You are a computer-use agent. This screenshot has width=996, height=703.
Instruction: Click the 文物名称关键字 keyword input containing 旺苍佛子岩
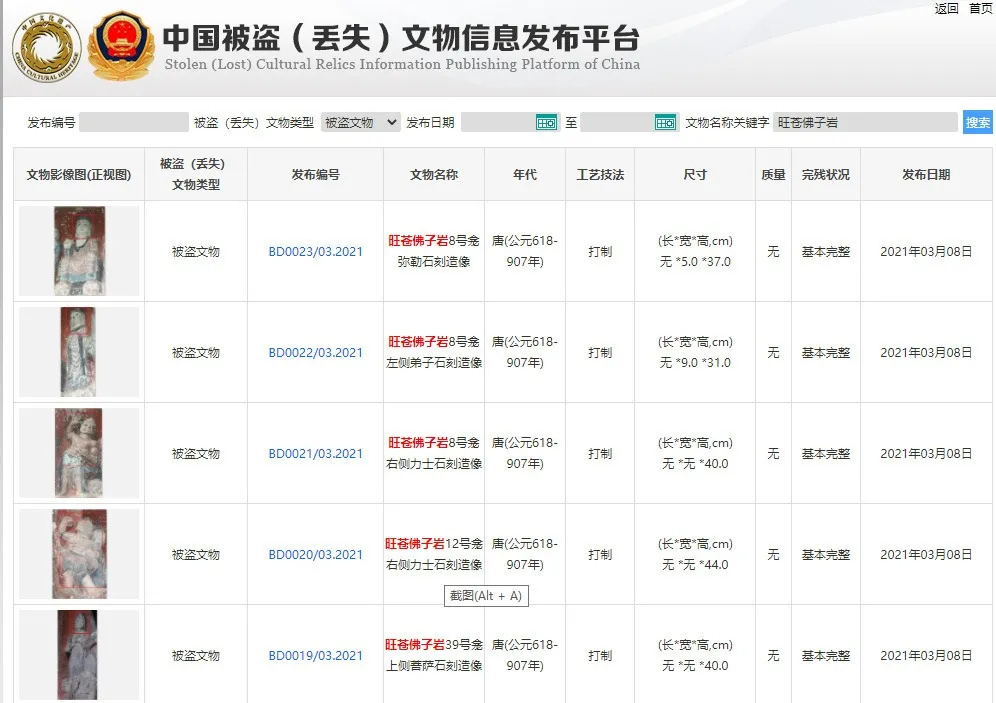tap(863, 122)
